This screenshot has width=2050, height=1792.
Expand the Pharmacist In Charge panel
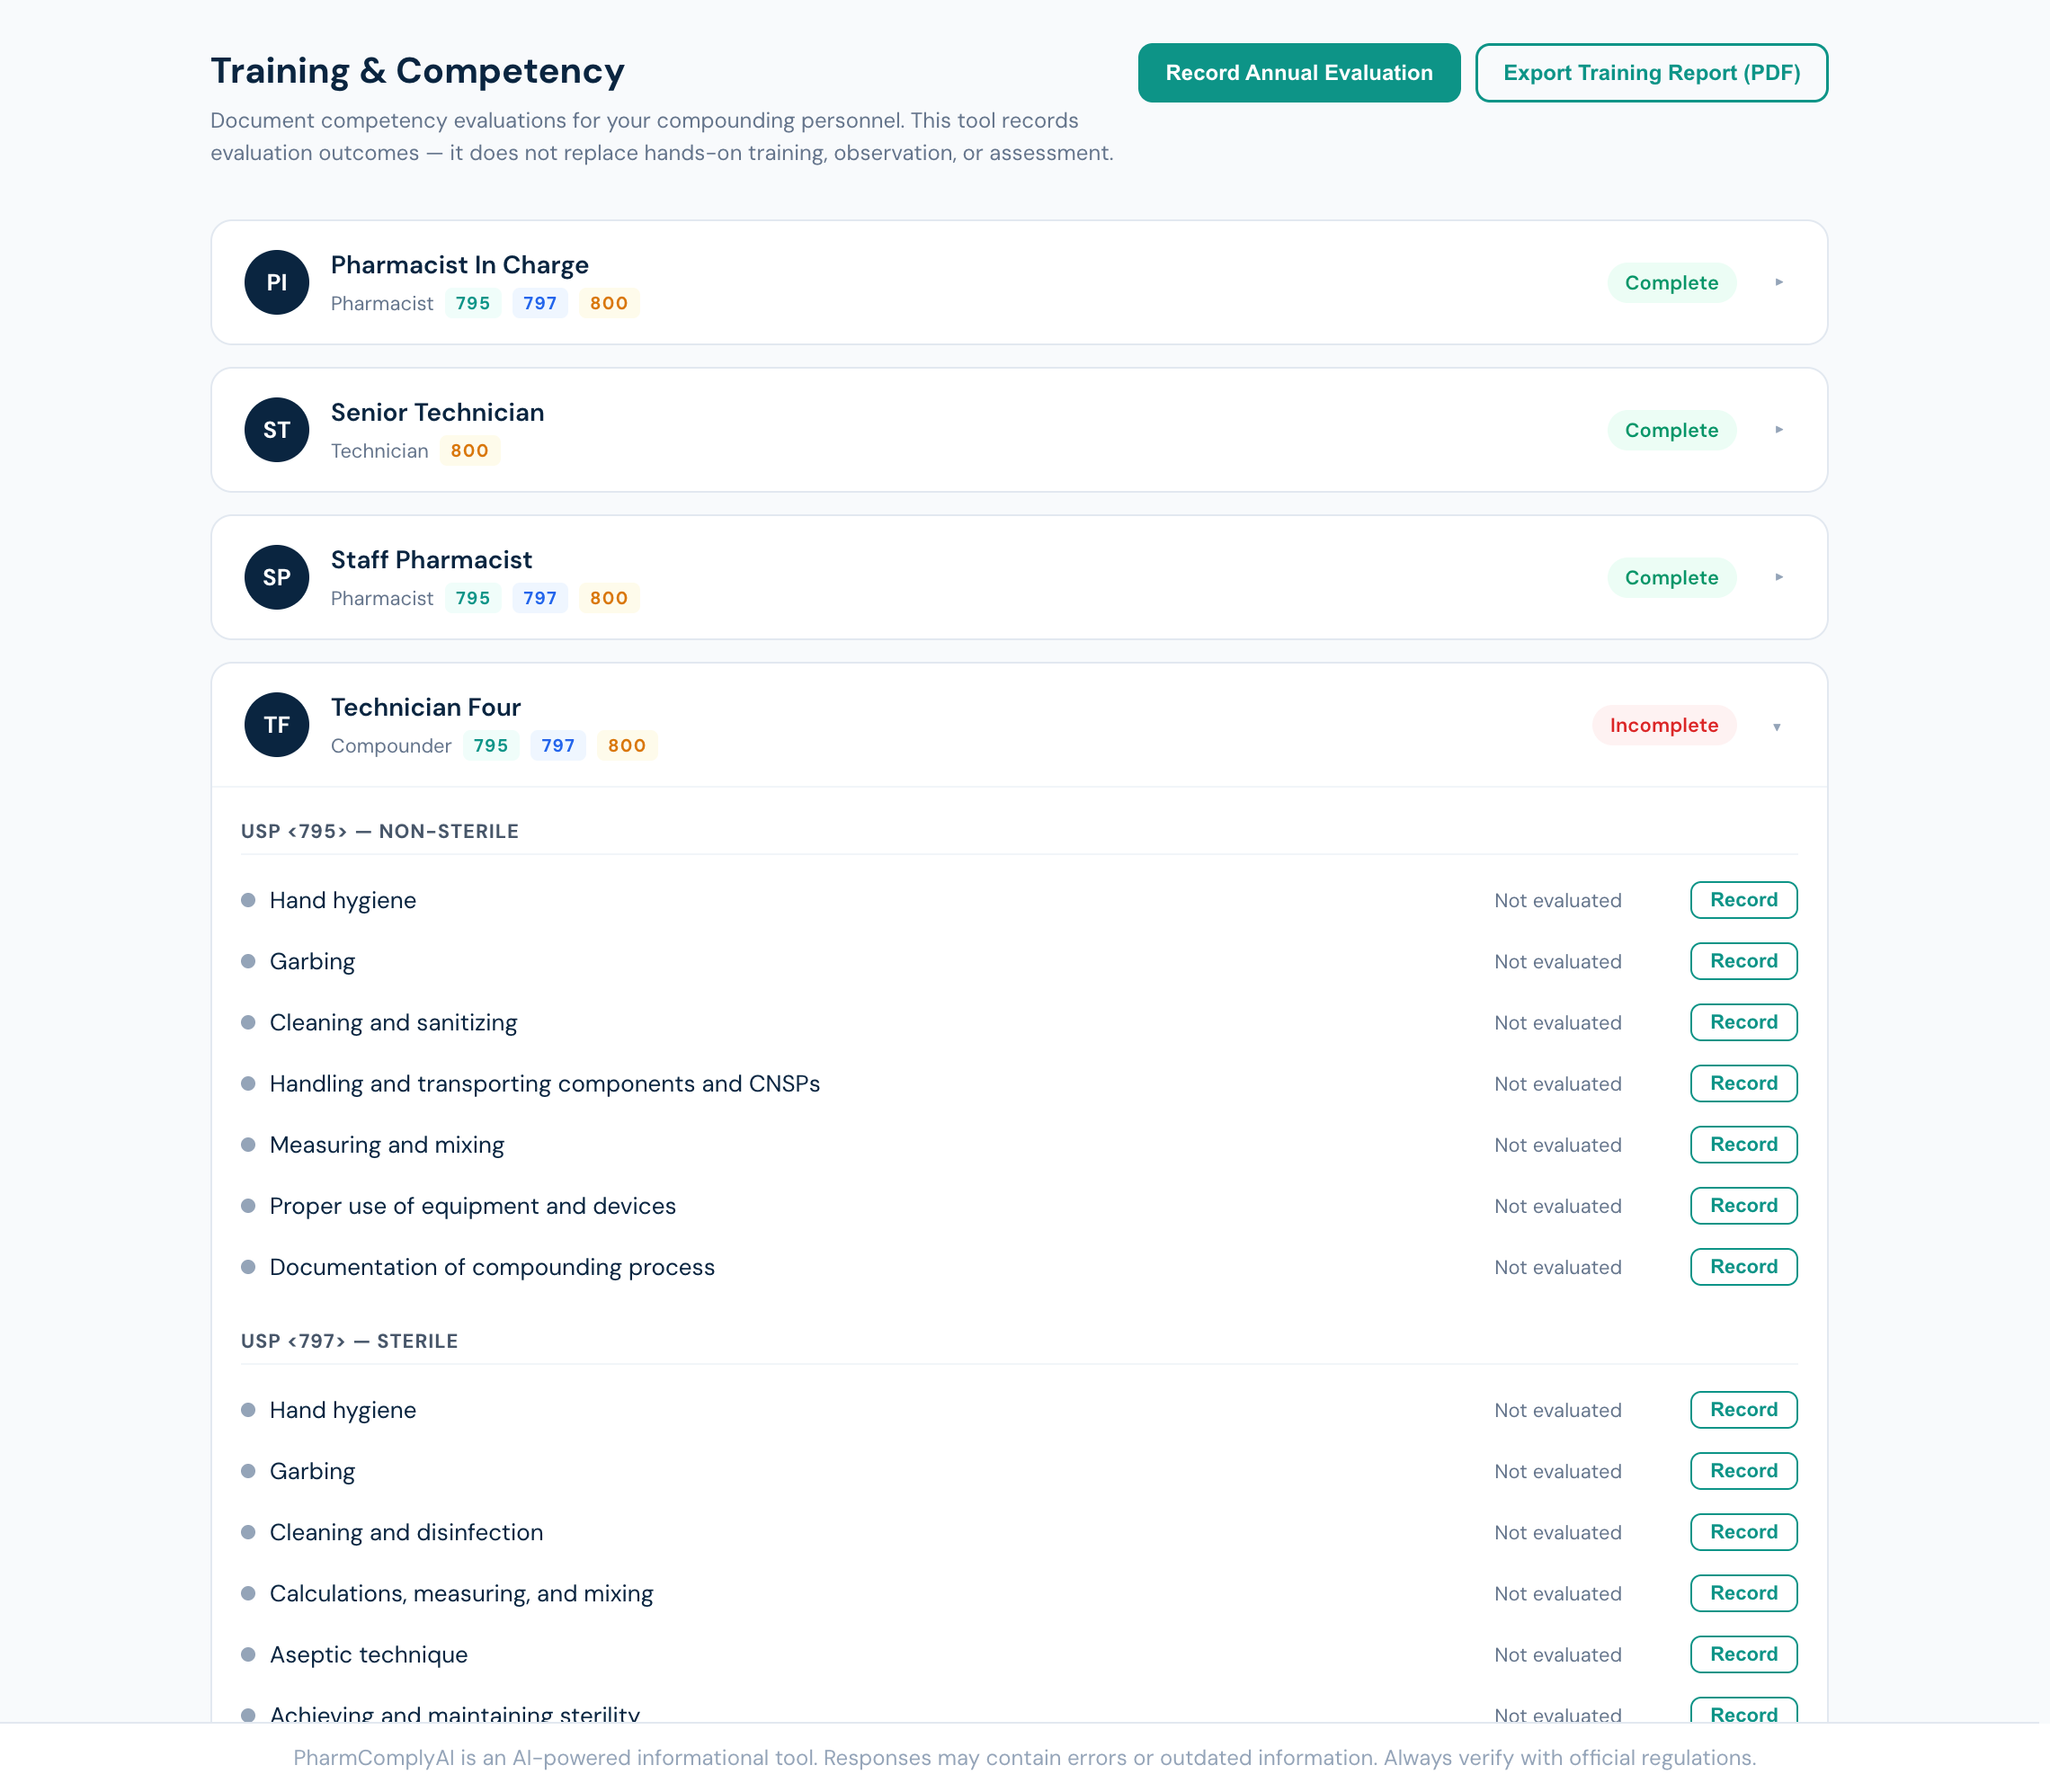1779,282
